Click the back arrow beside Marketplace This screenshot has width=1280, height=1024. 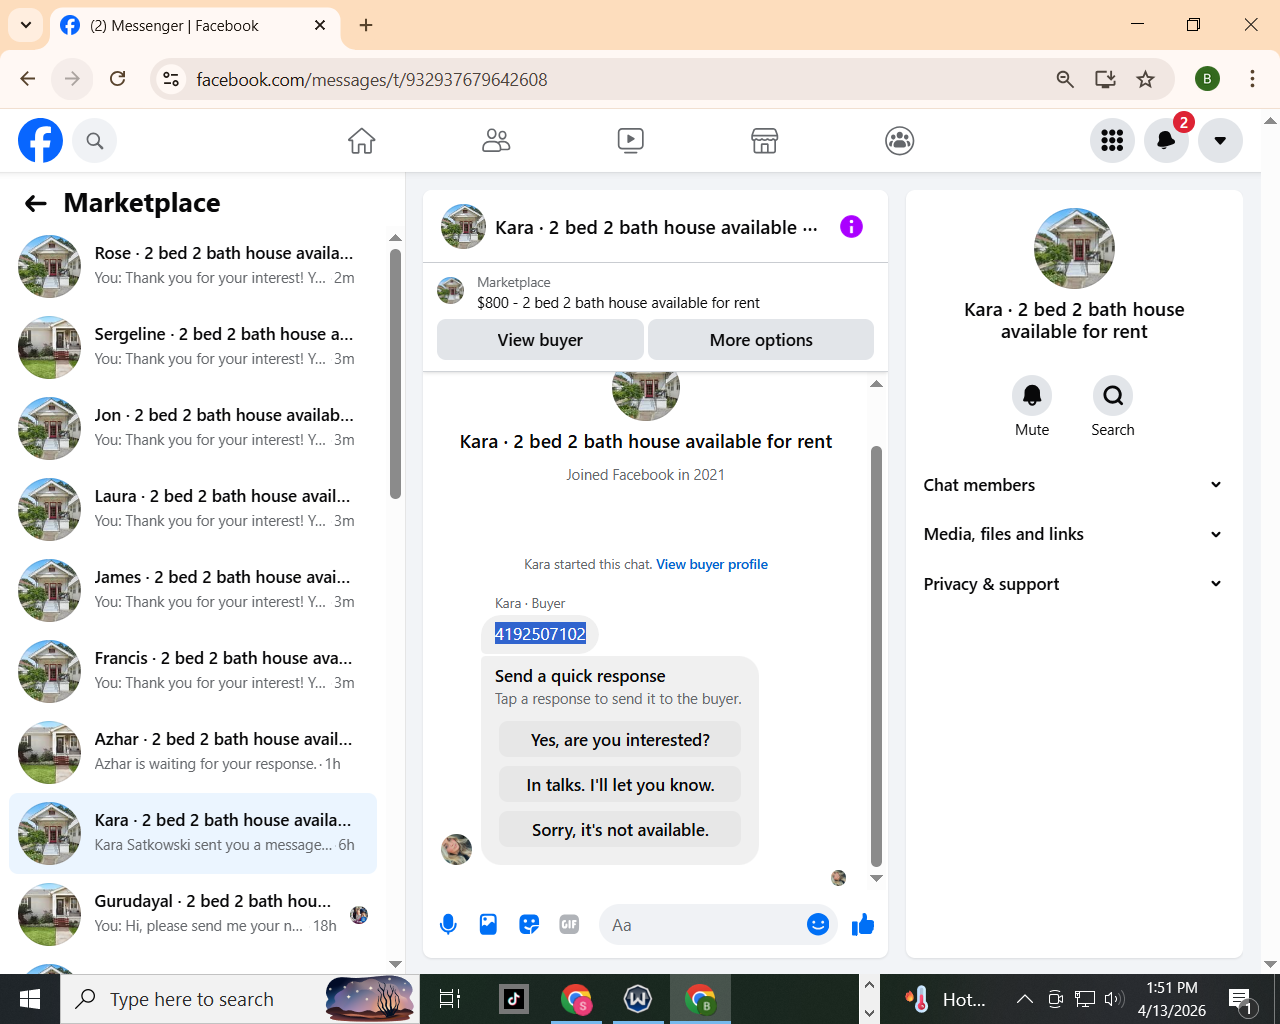(x=36, y=204)
